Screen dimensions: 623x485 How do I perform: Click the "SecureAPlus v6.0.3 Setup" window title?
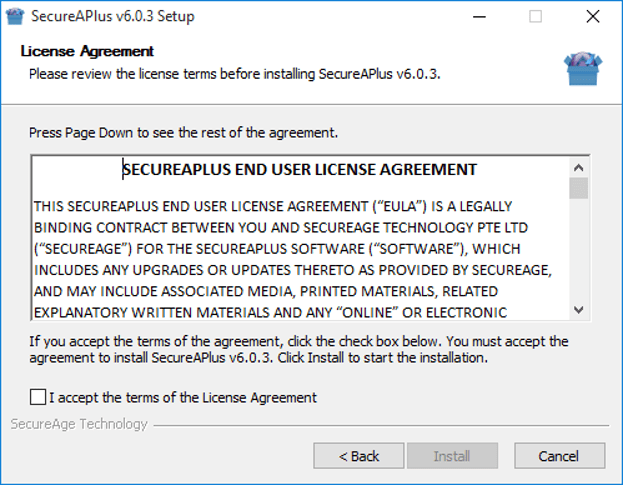113,16
